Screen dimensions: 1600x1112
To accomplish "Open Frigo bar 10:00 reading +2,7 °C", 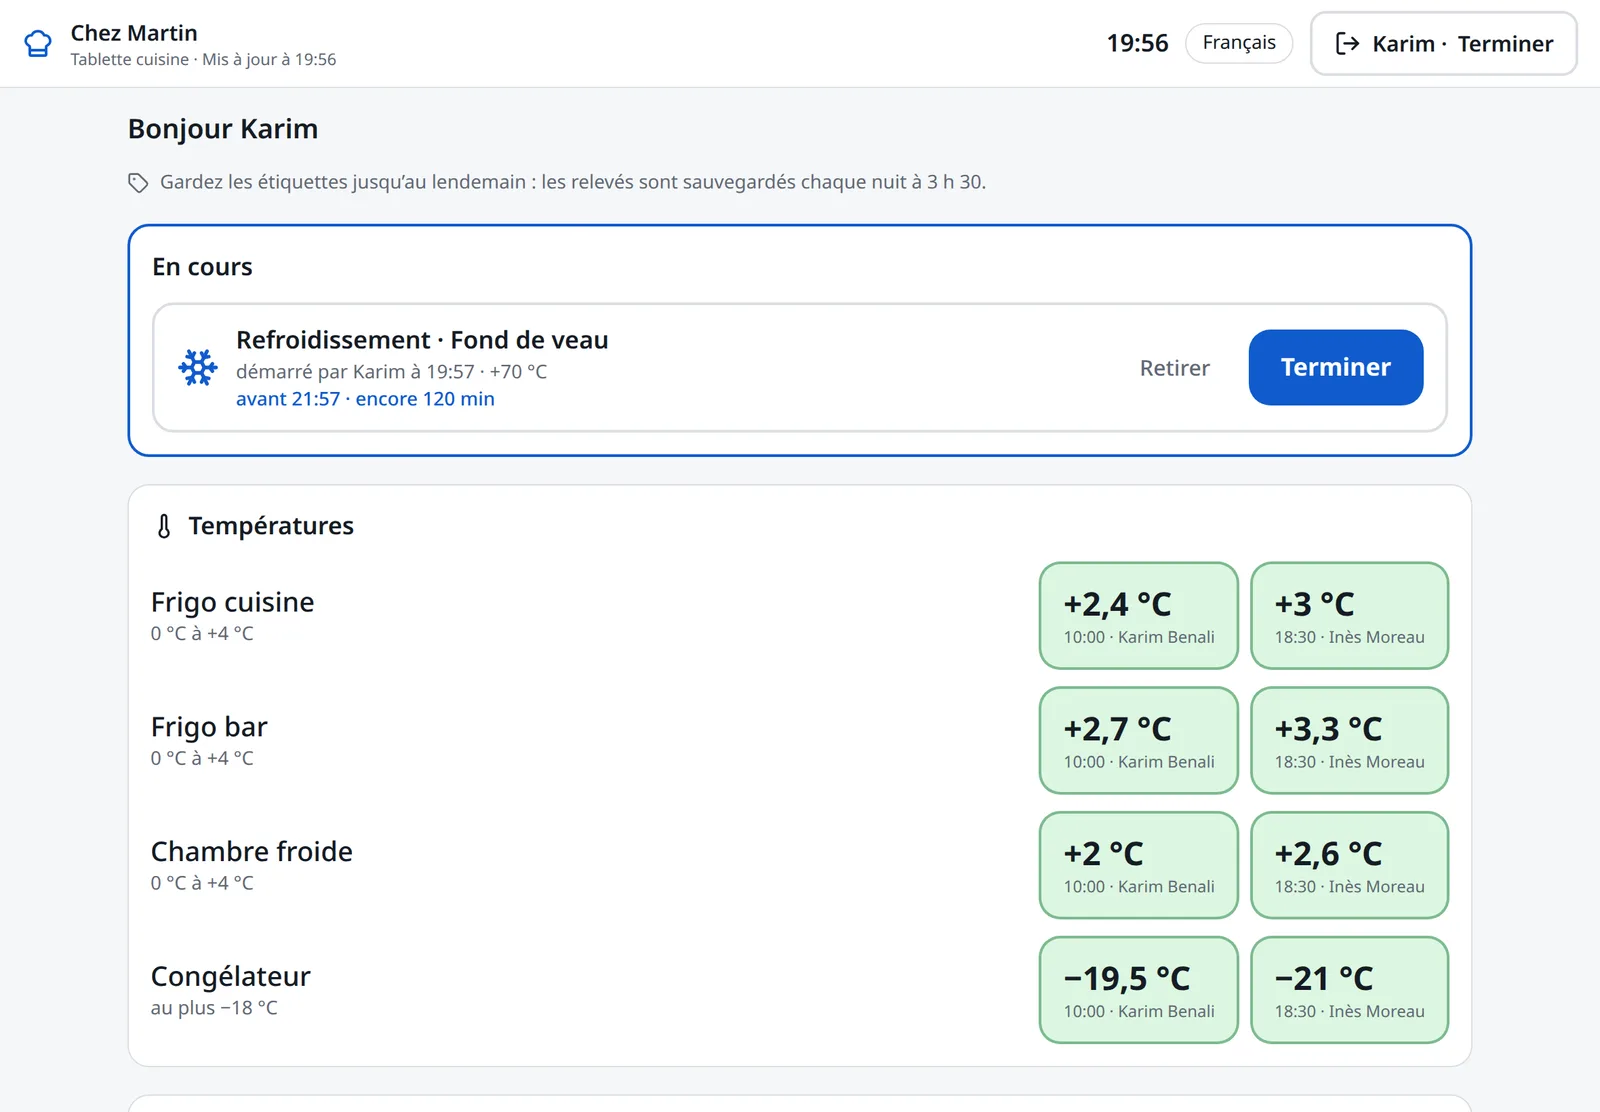I will 1139,740.
